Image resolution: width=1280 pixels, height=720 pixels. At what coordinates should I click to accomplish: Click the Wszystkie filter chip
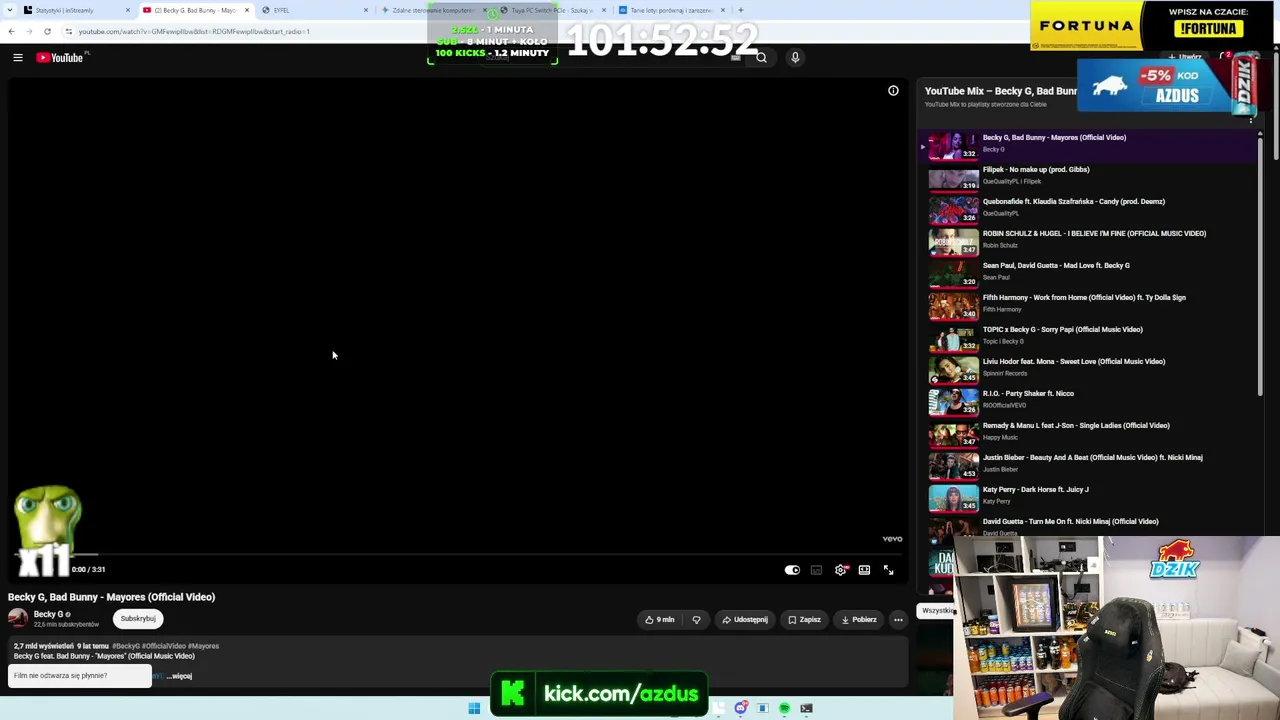[x=936, y=611]
